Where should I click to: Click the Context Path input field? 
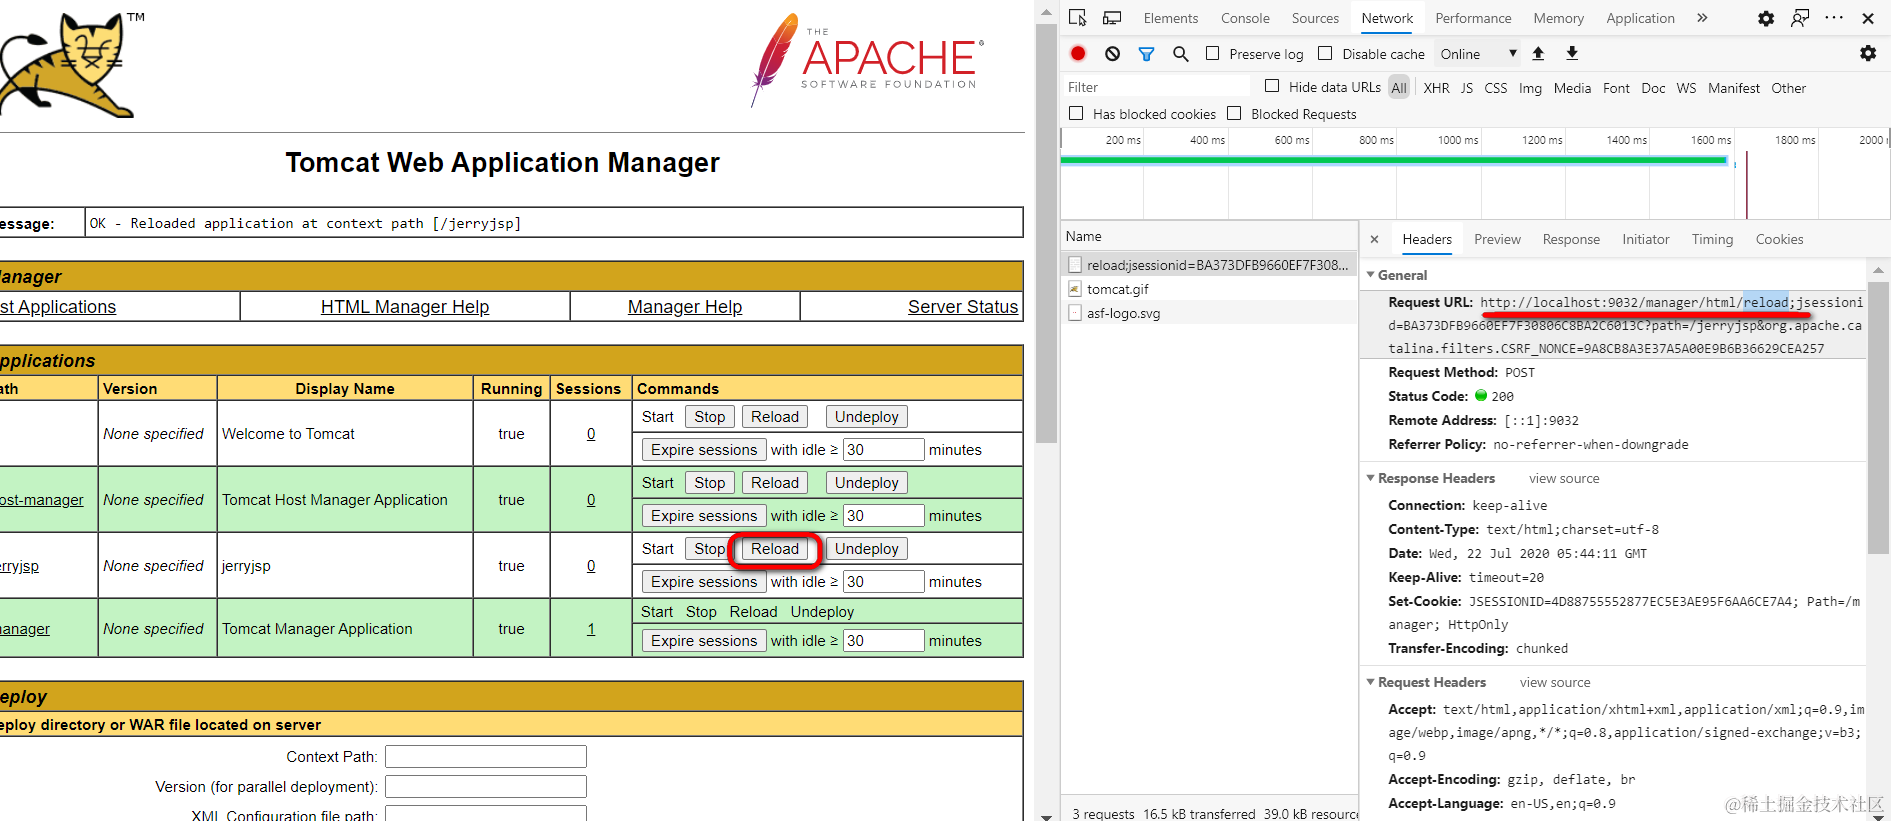coord(486,757)
